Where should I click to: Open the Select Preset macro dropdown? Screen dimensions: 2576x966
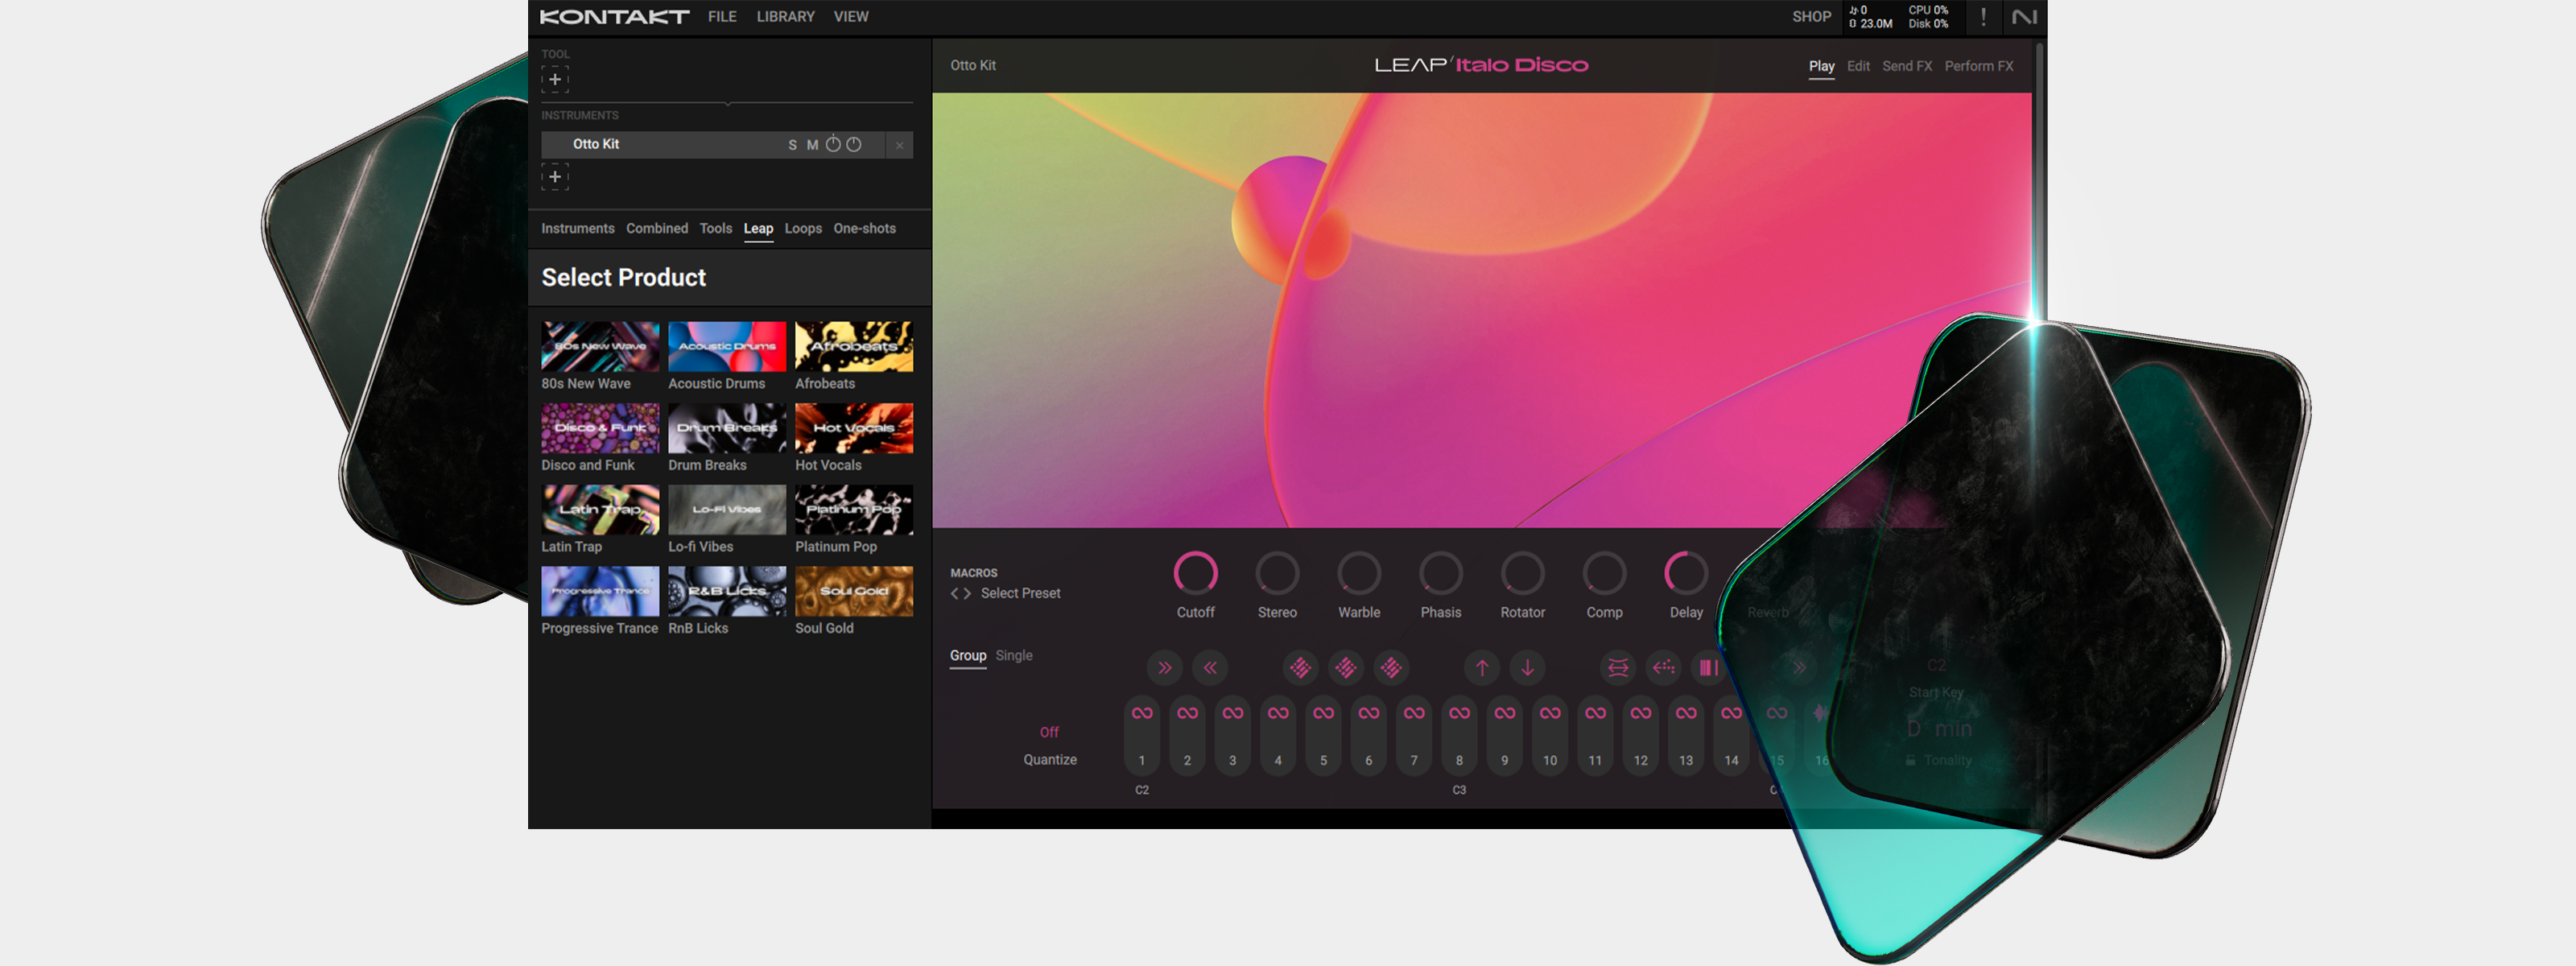(x=1019, y=593)
